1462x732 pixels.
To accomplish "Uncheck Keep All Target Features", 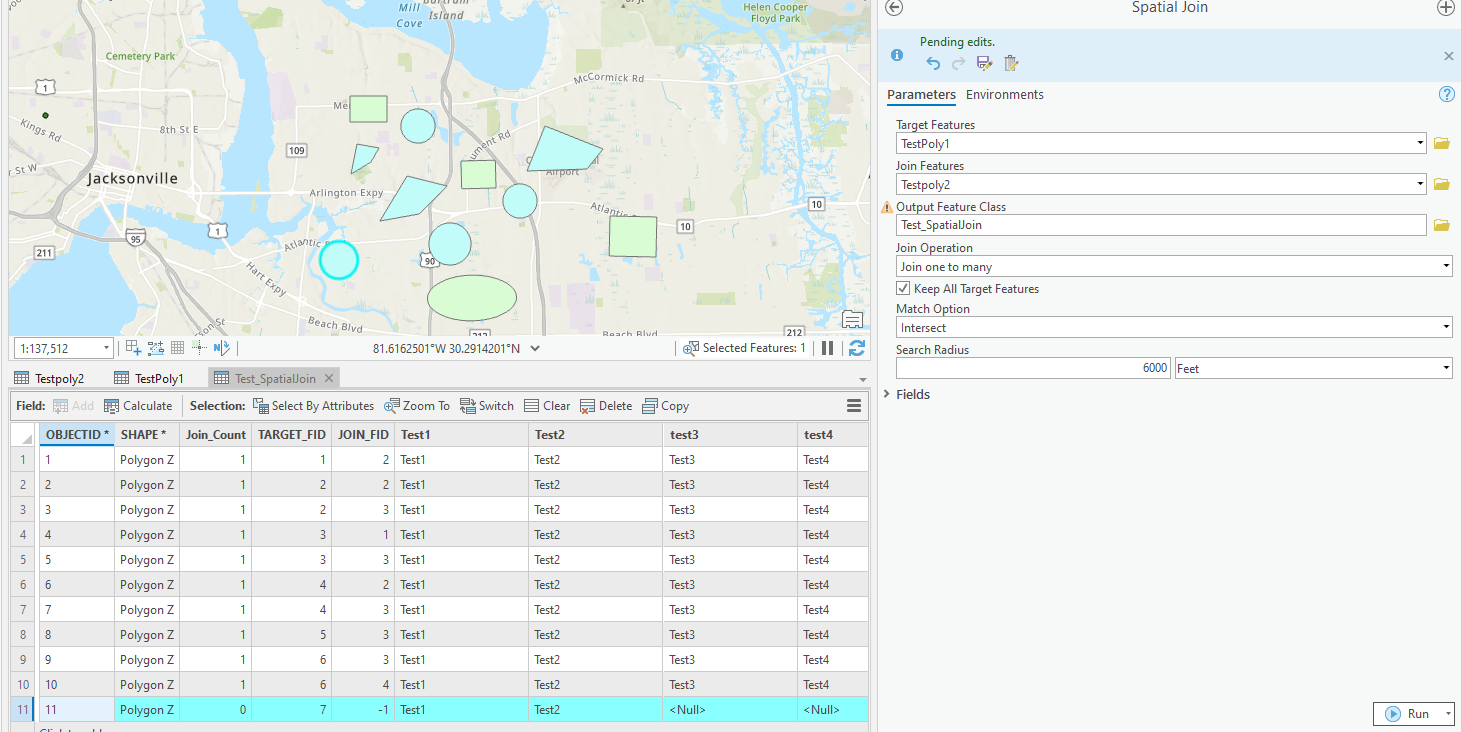I will pyautogui.click(x=903, y=287).
